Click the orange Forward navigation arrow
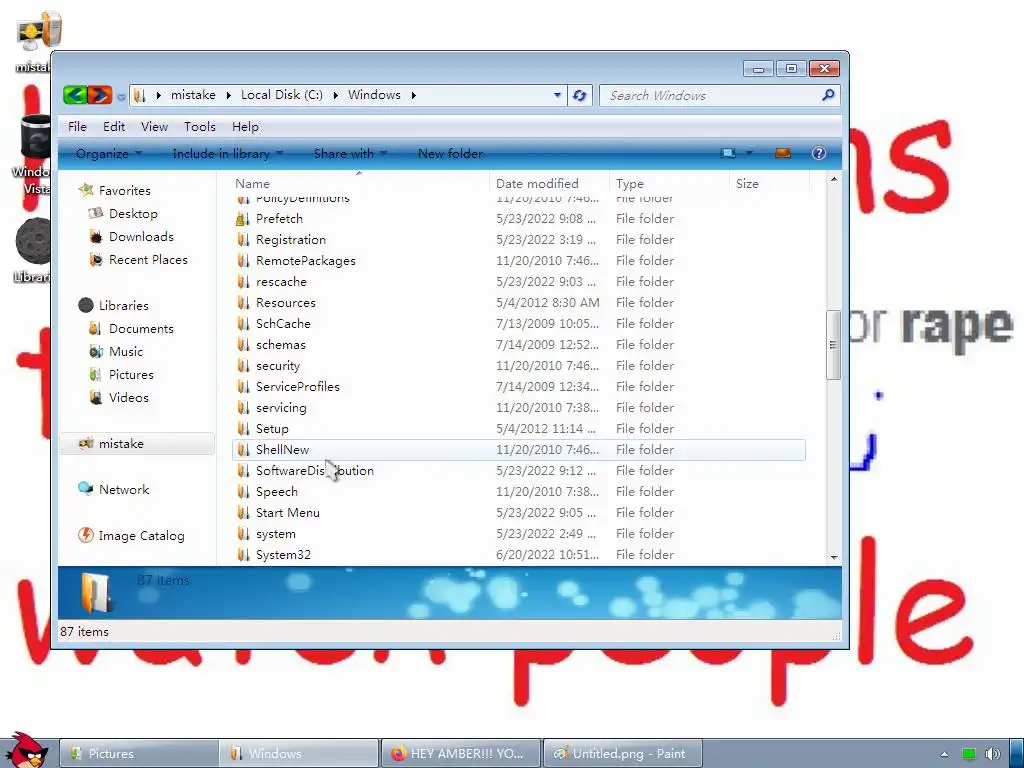 coord(100,95)
